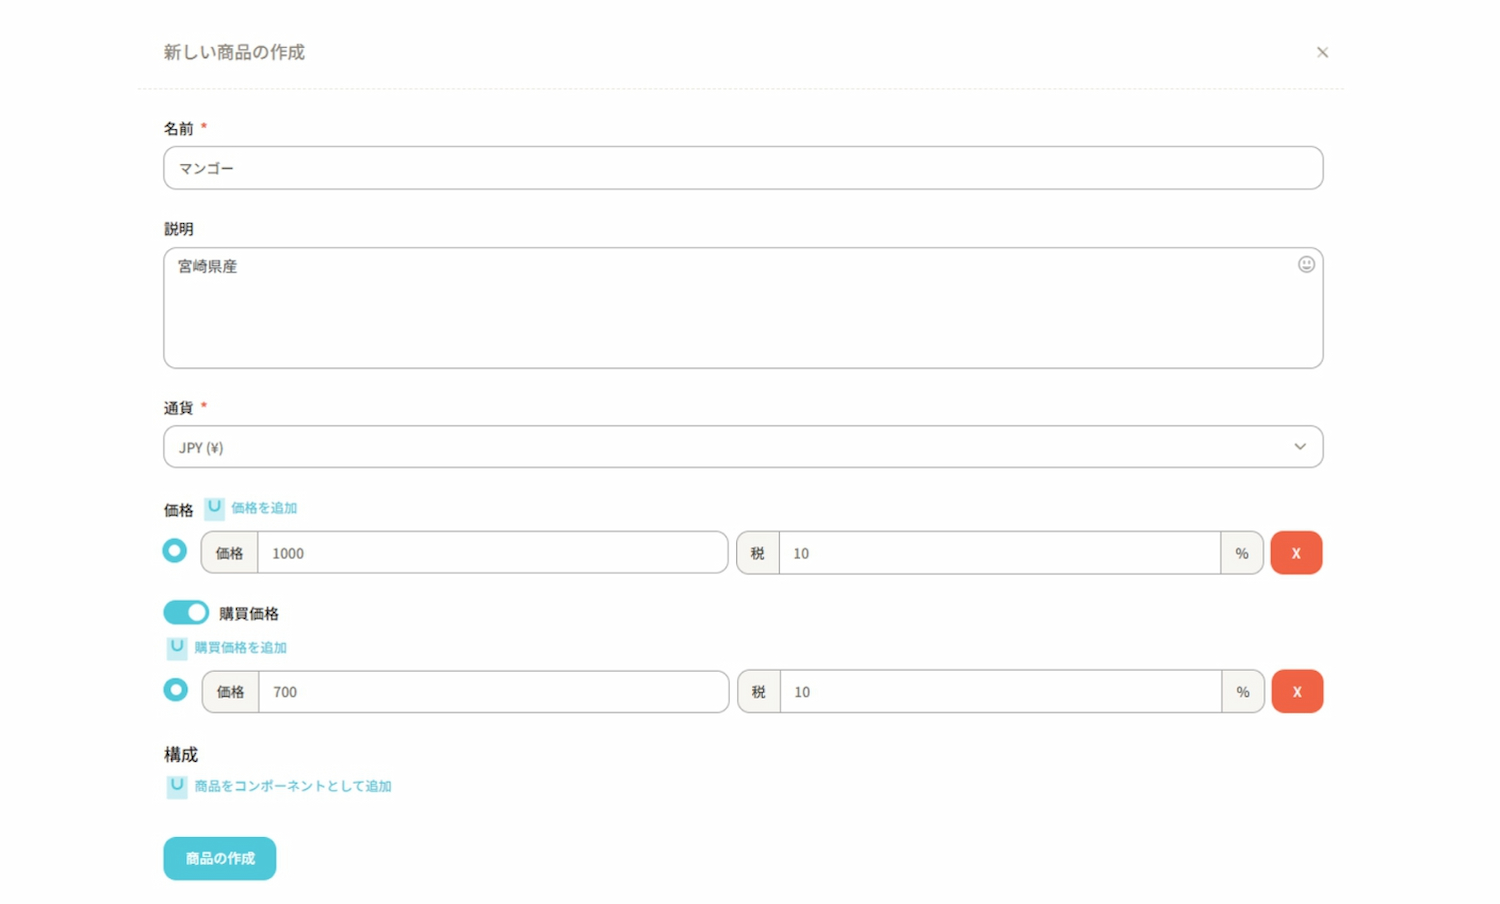The width and height of the screenshot is (1500, 904).
Task: Remove the 700 purchase price row
Action: pyautogui.click(x=1297, y=692)
